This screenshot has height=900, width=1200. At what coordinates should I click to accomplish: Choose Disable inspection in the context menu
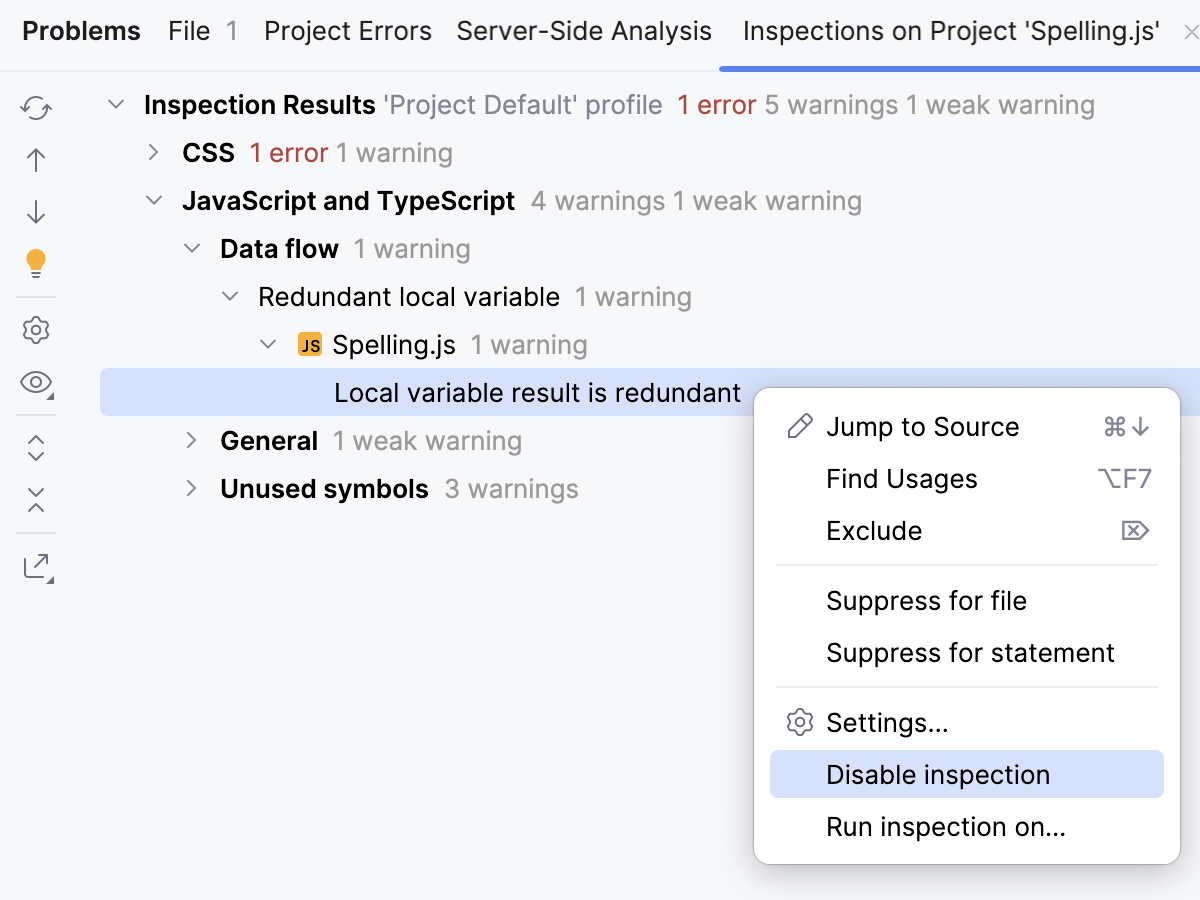point(938,774)
